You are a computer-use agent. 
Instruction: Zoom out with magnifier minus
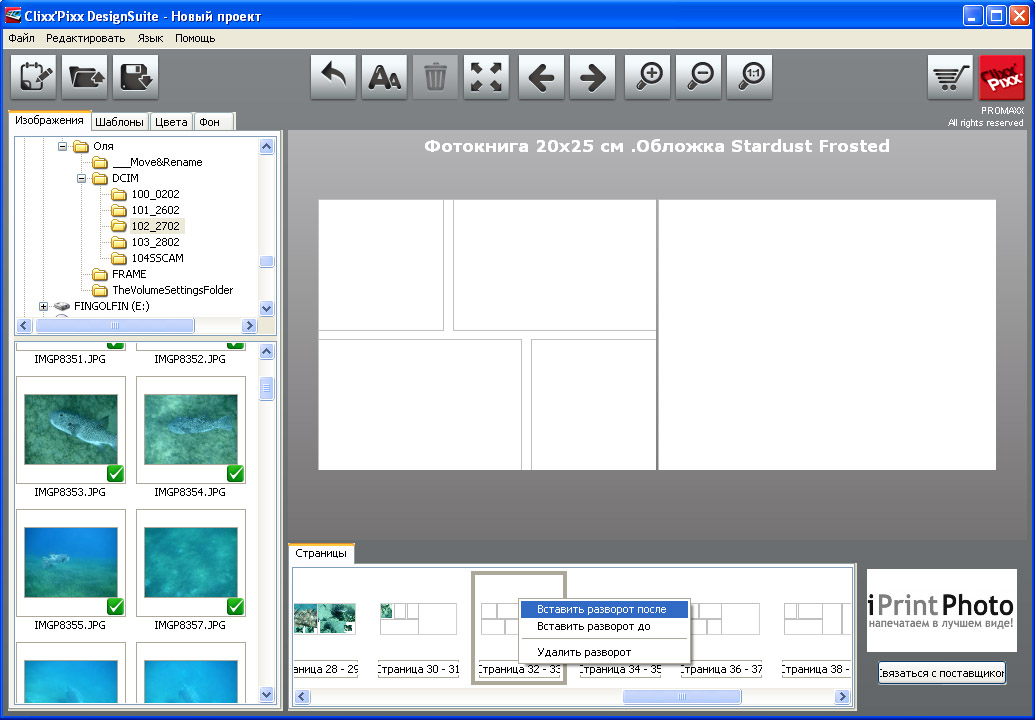coord(698,77)
